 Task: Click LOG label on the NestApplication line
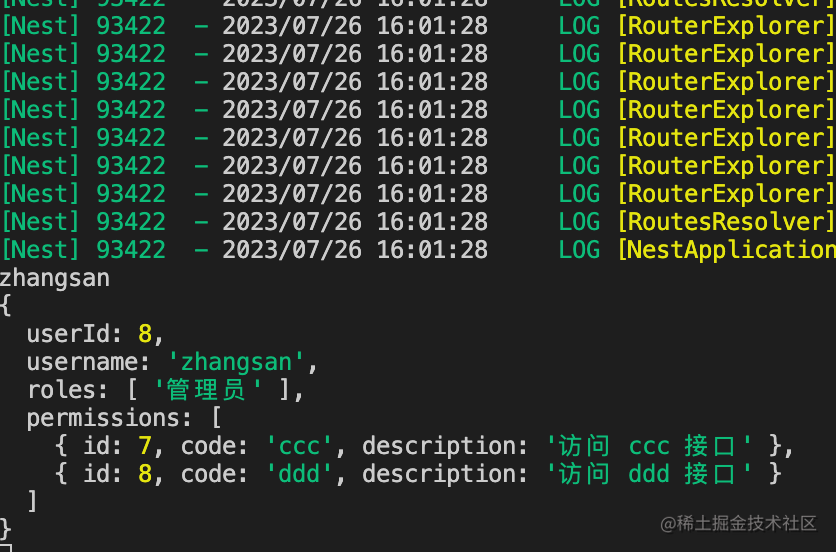pyautogui.click(x=579, y=250)
